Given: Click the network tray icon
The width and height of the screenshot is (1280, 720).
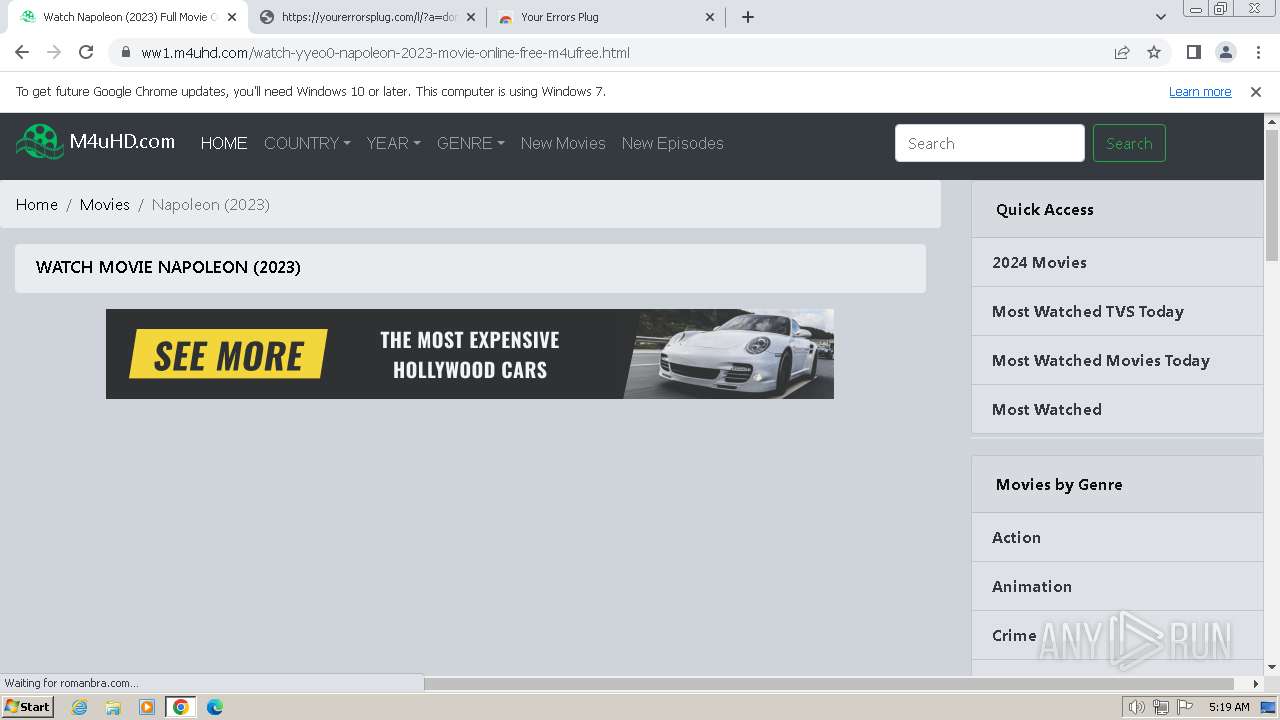Looking at the screenshot, I should (x=1160, y=707).
